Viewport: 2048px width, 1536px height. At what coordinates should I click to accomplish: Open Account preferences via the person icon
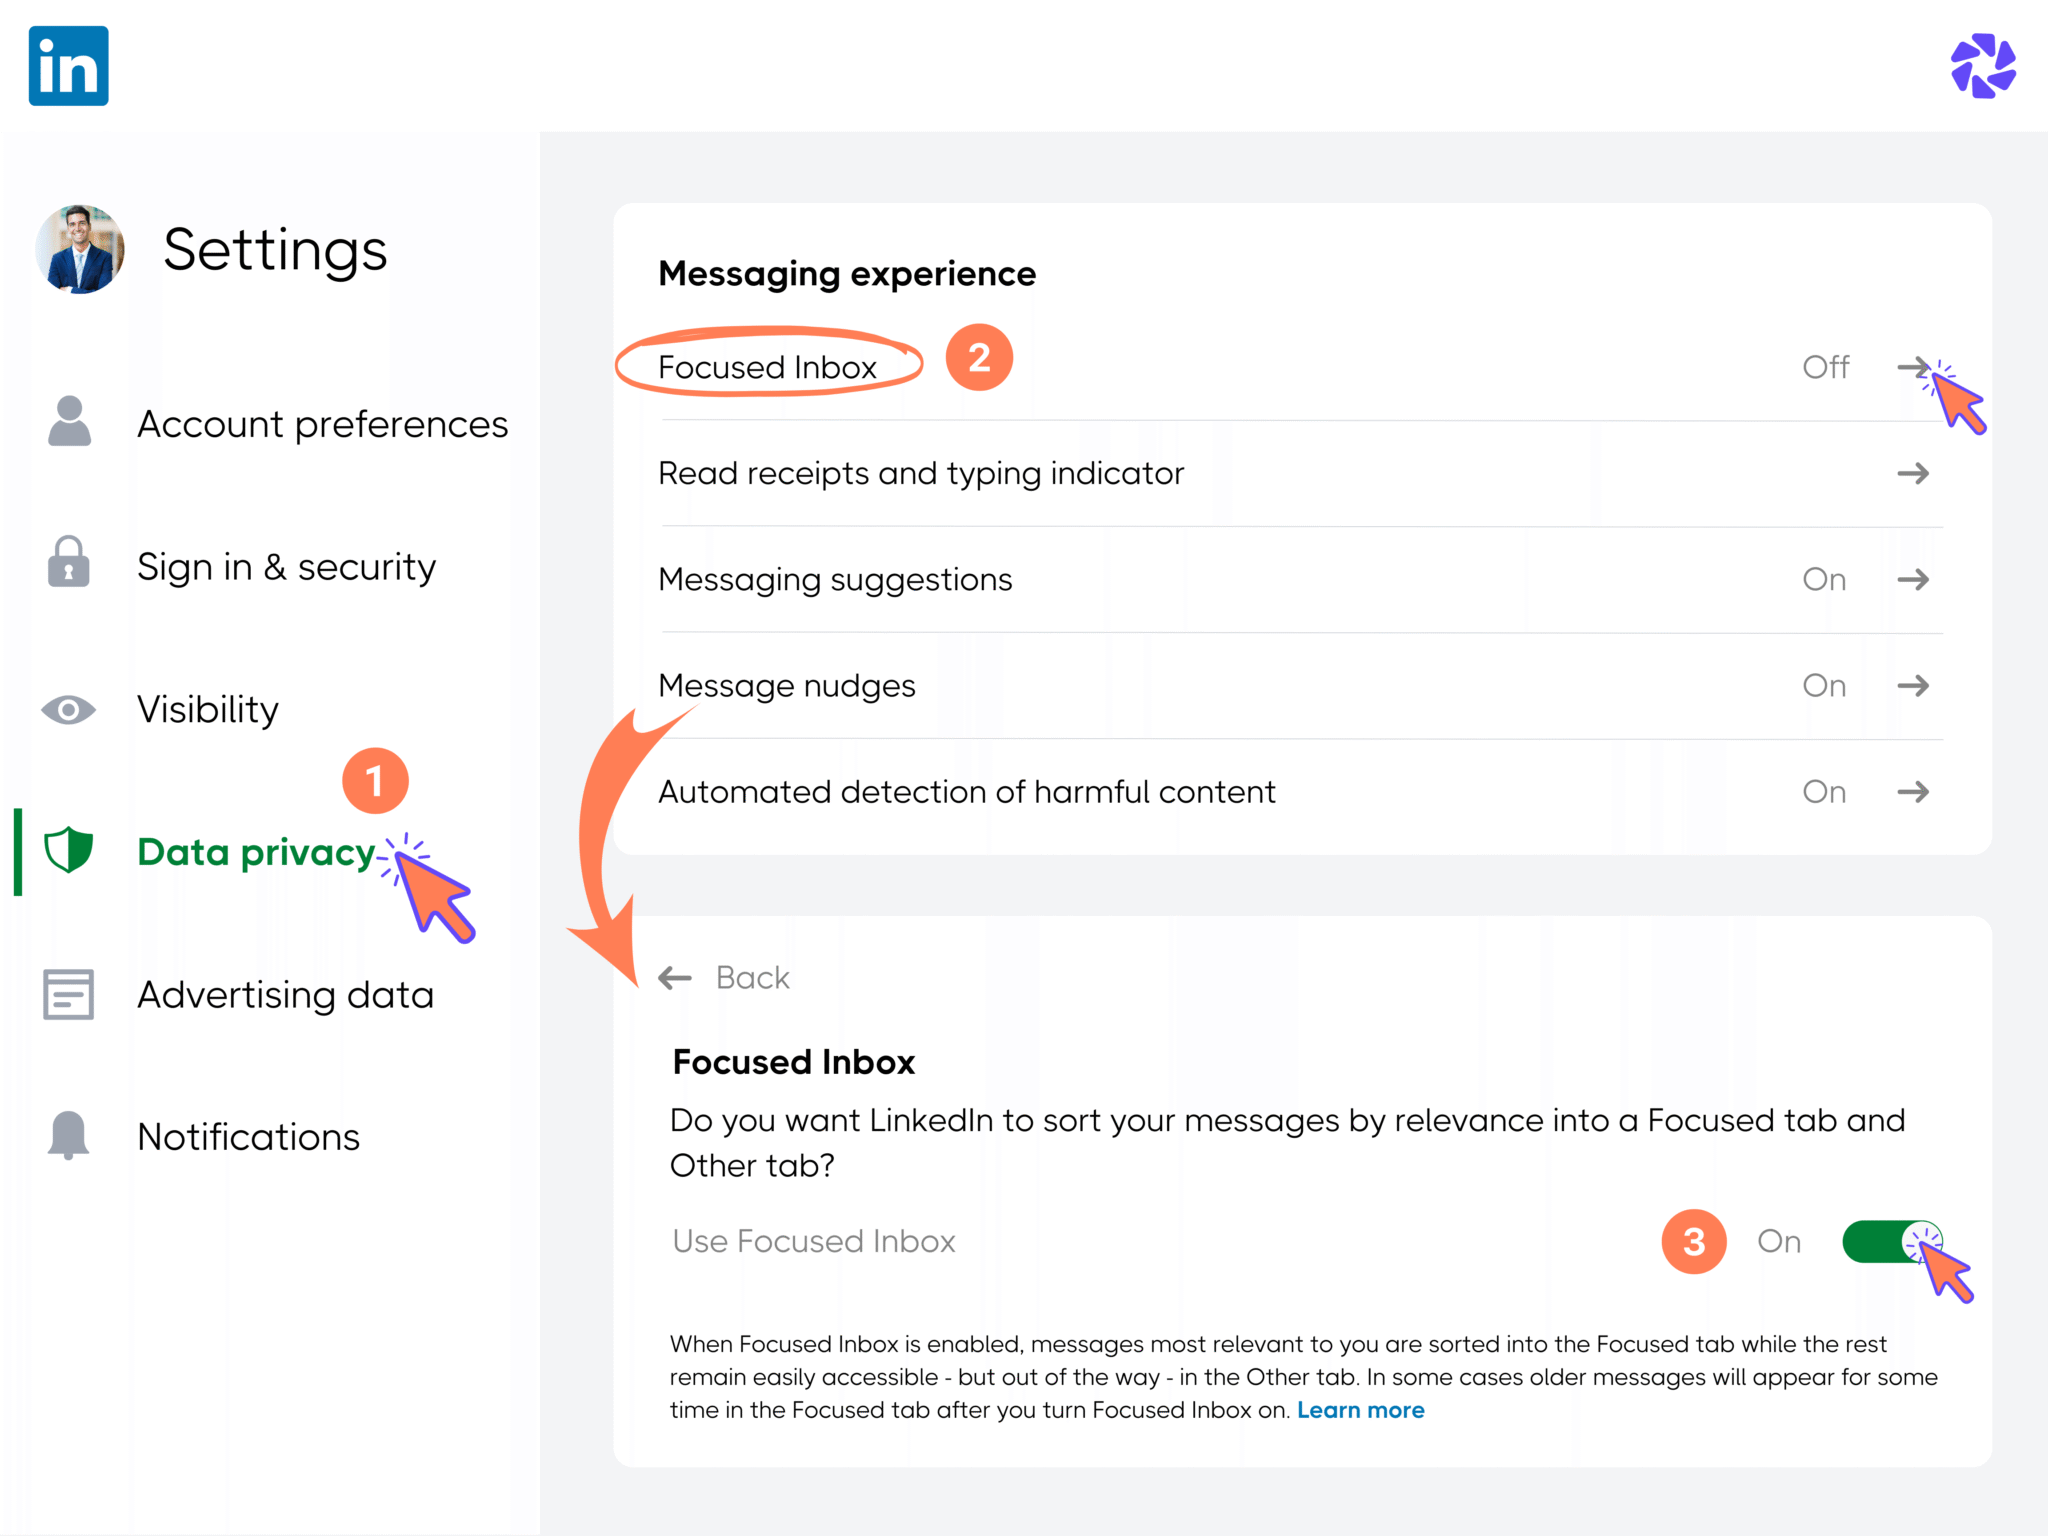[68, 423]
